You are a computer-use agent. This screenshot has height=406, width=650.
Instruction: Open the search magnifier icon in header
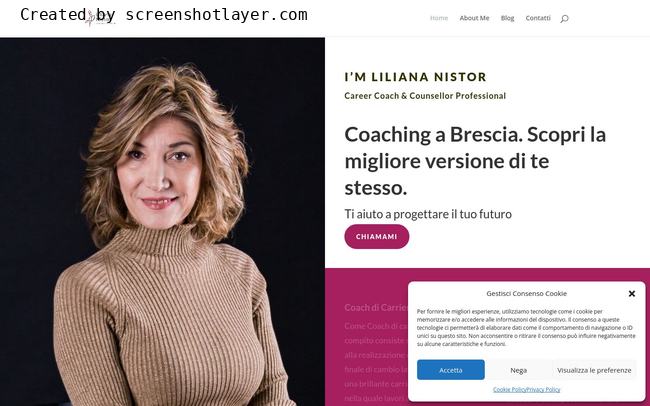click(x=564, y=19)
